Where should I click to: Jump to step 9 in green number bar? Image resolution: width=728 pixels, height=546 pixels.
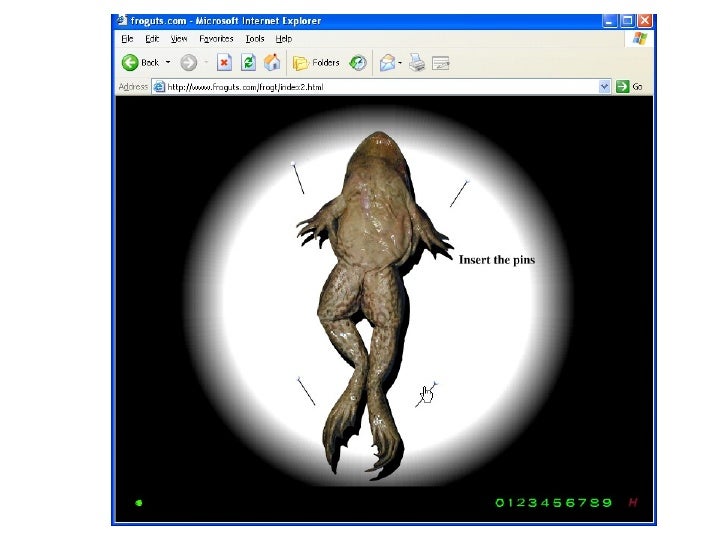pyautogui.click(x=607, y=503)
